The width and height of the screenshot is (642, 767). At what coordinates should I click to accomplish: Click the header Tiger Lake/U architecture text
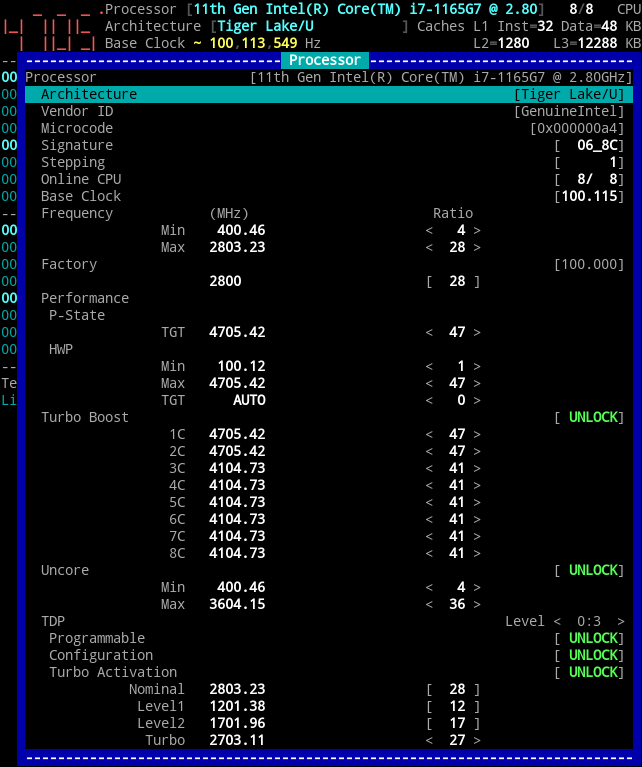click(266, 26)
